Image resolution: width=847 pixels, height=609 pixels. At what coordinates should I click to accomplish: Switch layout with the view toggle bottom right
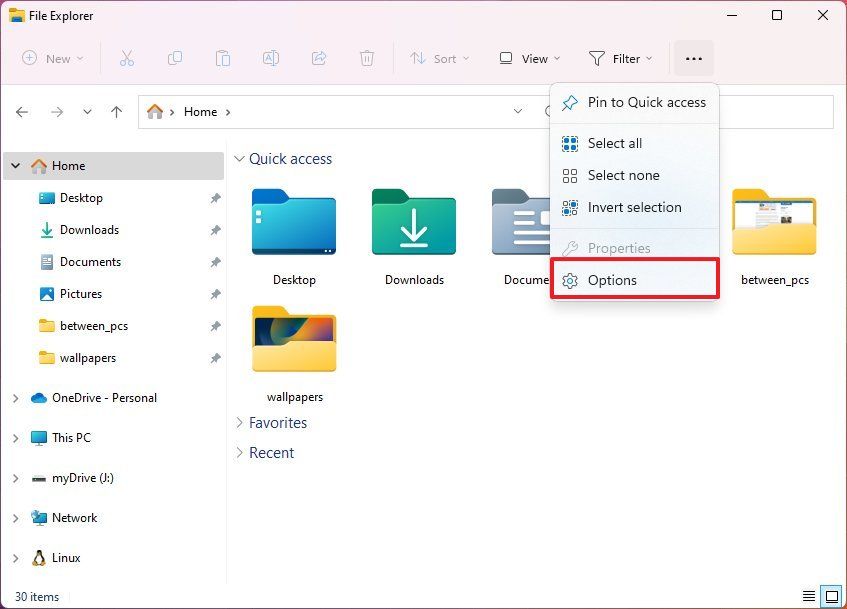tap(830, 596)
